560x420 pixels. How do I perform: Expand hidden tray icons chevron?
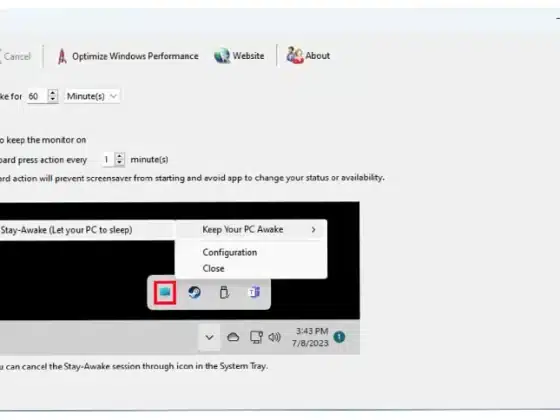(210, 337)
